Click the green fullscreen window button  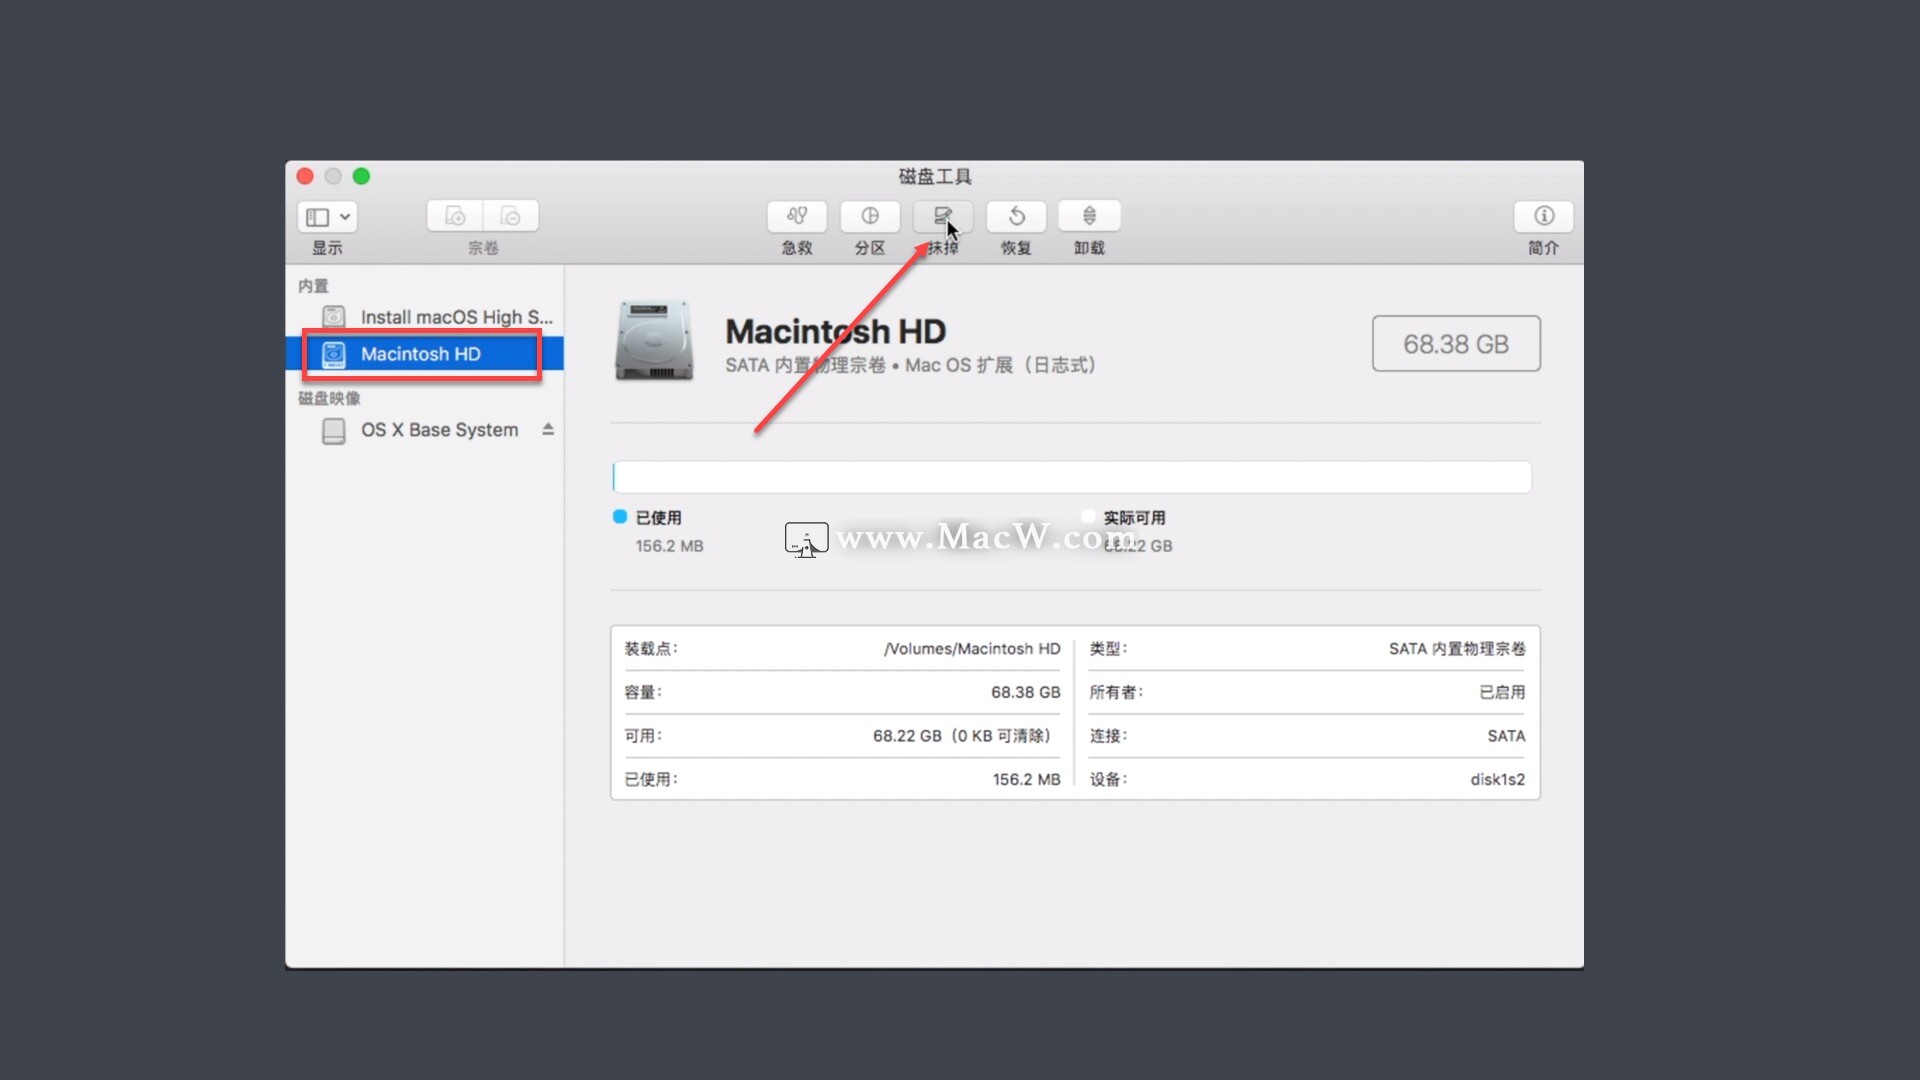pos(361,176)
